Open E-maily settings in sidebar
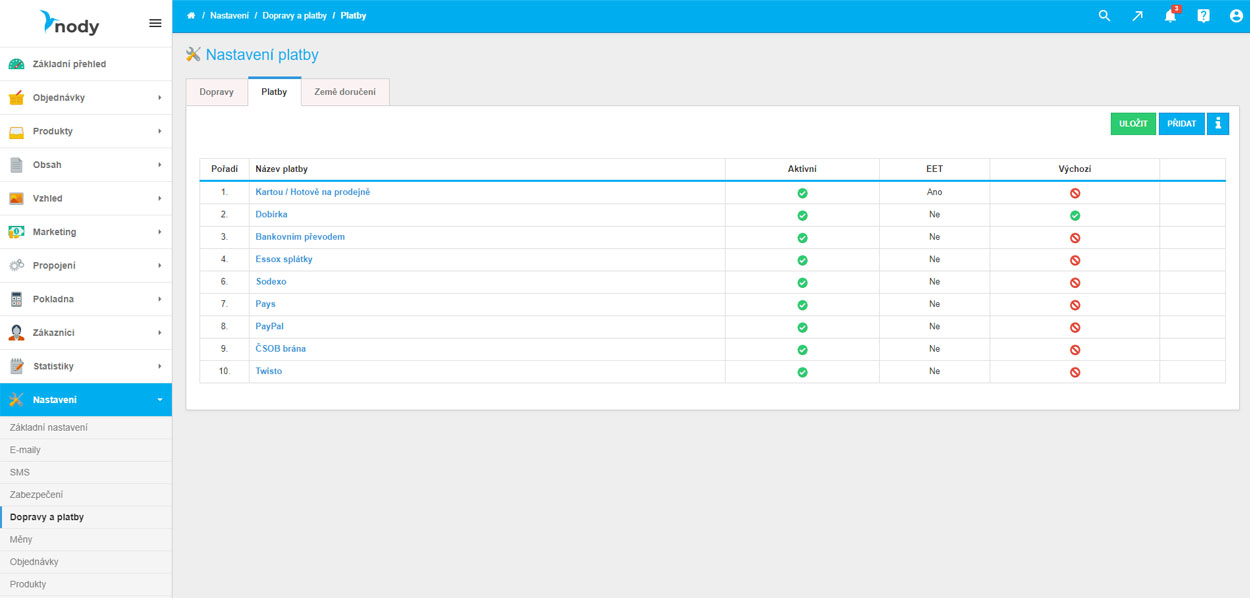Viewport: 1250px width, 598px height. pos(25,450)
